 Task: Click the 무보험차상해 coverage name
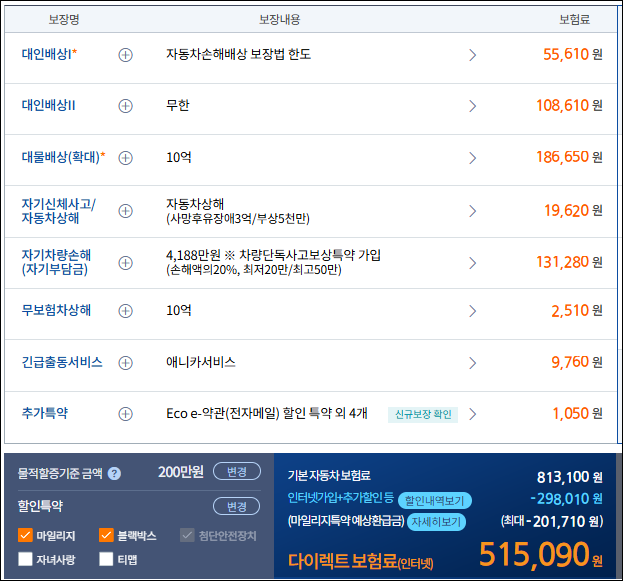pyautogui.click(x=56, y=310)
